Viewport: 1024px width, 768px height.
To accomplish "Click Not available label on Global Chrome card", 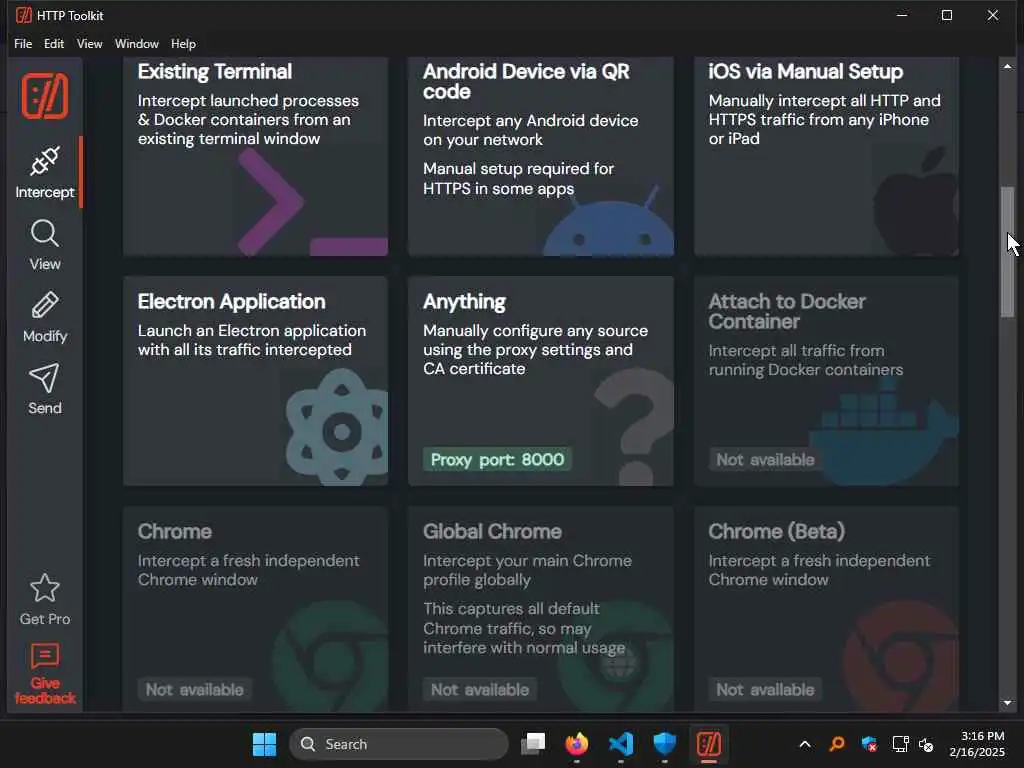I will [x=479, y=690].
